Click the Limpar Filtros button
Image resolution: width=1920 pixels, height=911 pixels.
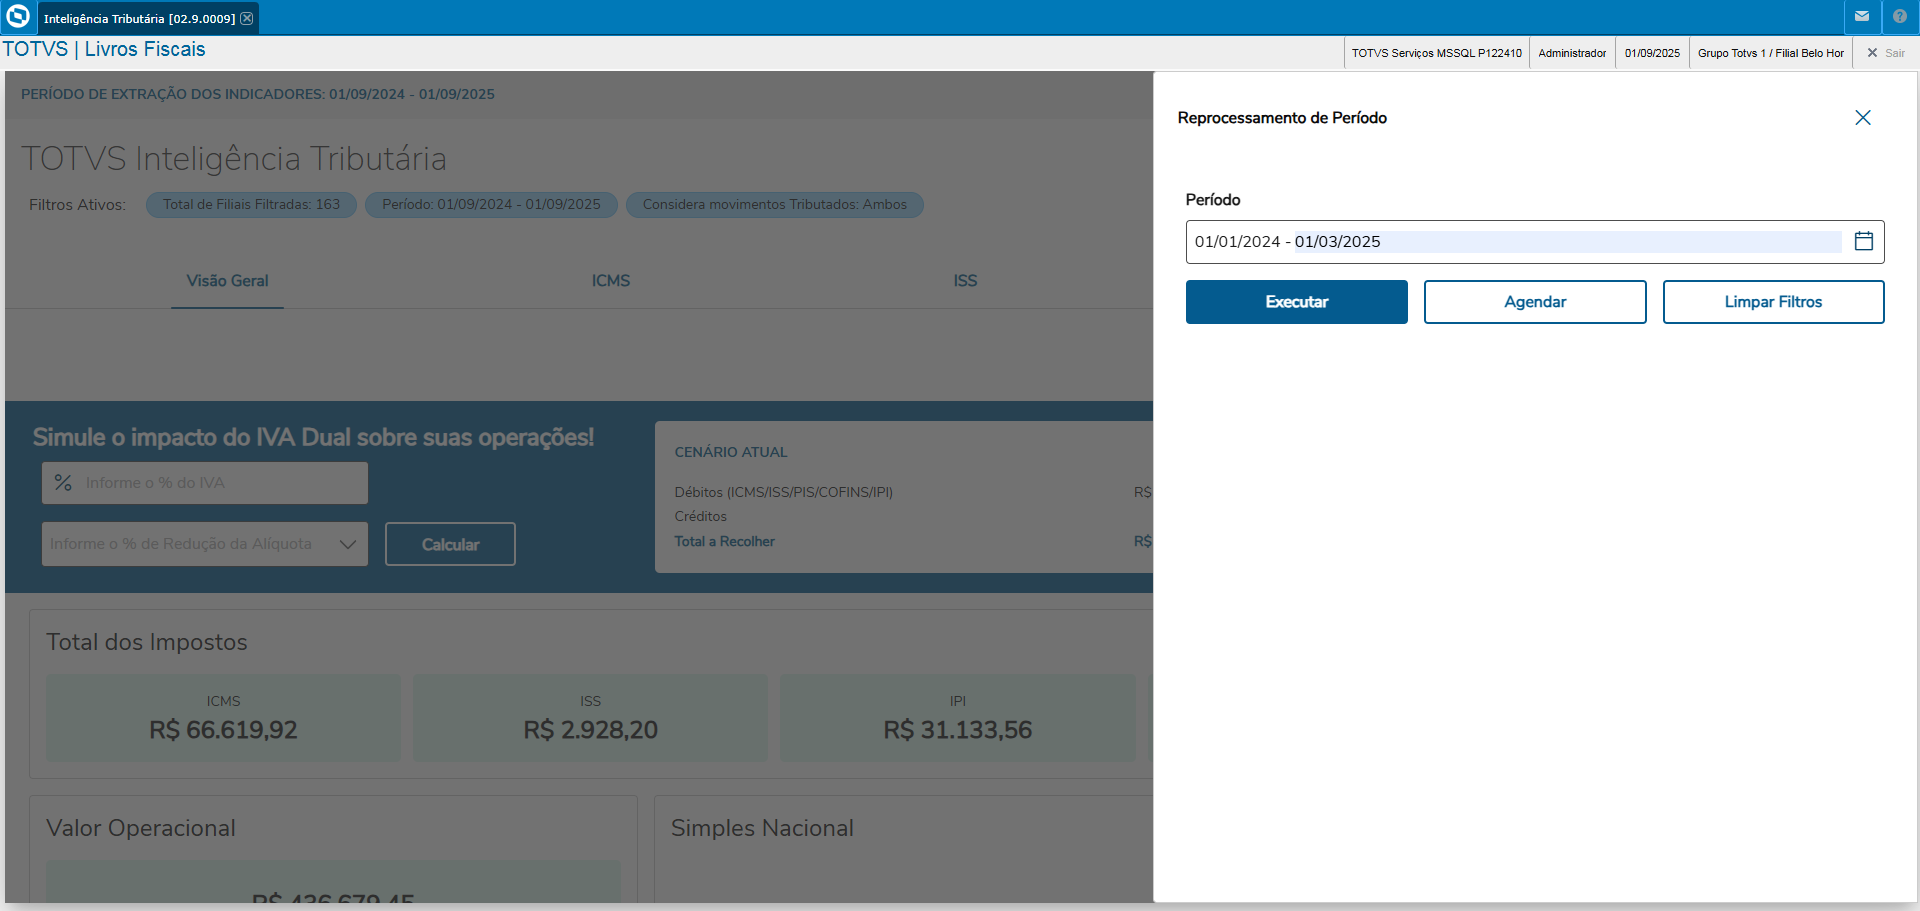tap(1773, 302)
